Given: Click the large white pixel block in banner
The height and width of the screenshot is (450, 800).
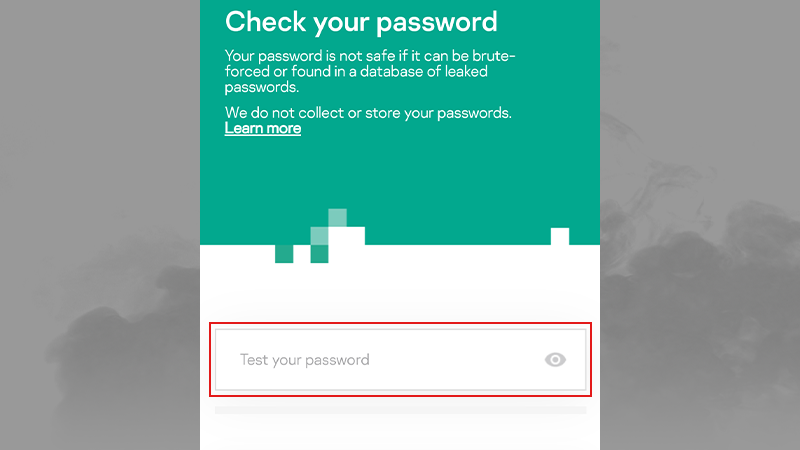Looking at the screenshot, I should click(x=346, y=236).
